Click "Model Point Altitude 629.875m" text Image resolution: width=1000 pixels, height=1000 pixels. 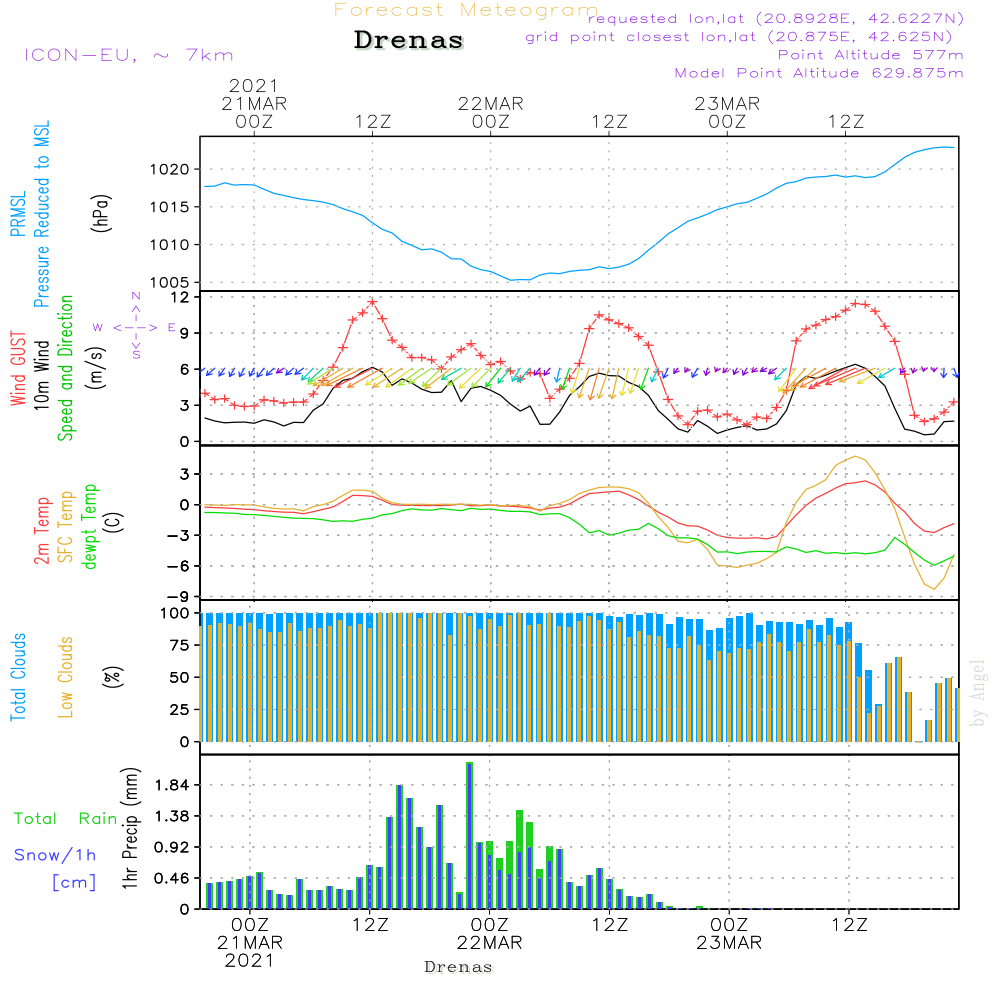[819, 73]
